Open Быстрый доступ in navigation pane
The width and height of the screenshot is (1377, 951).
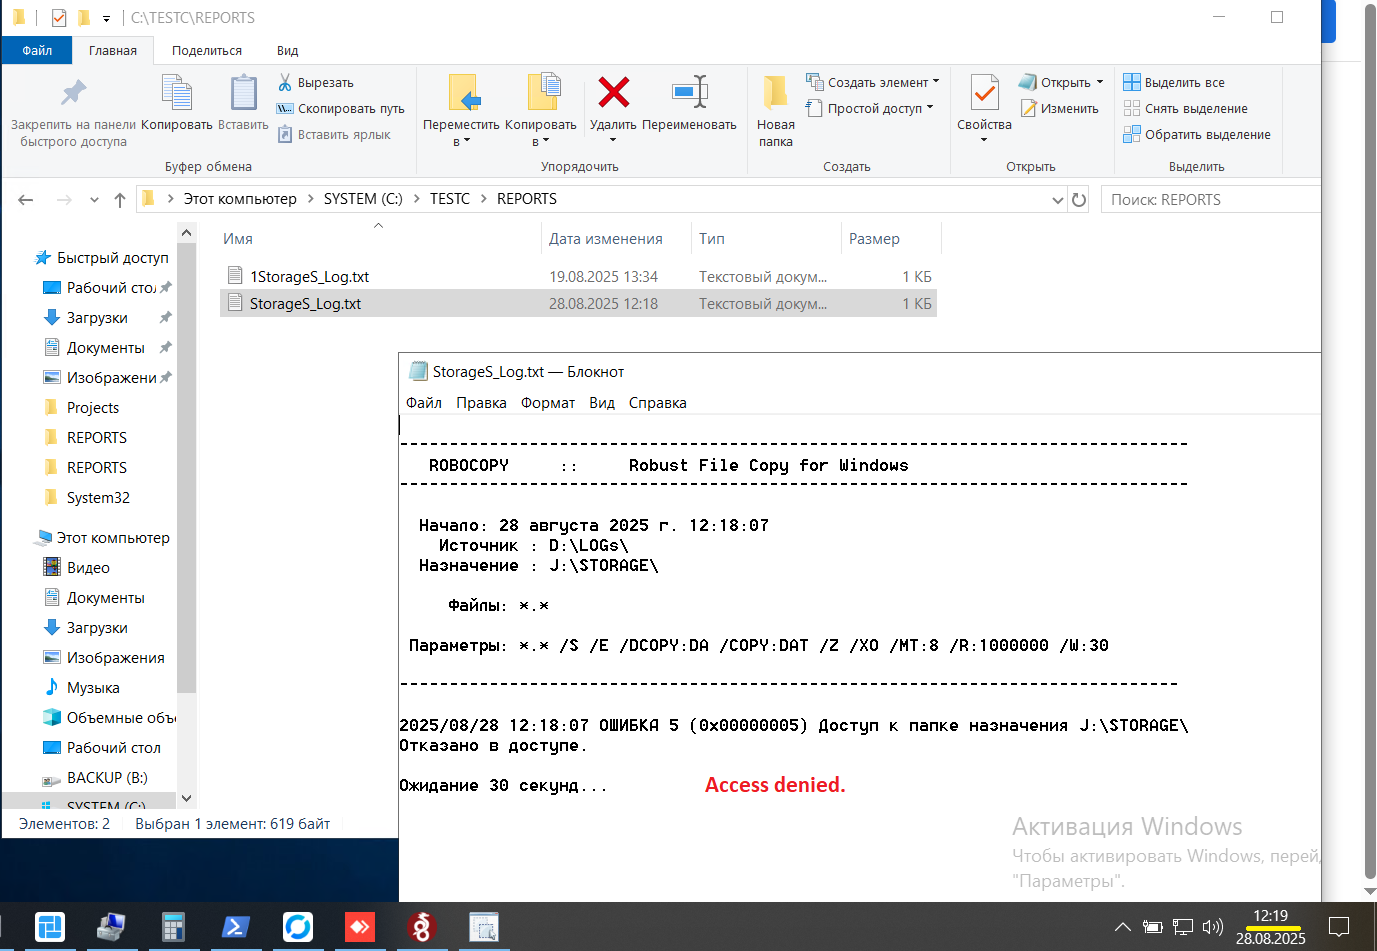101,258
